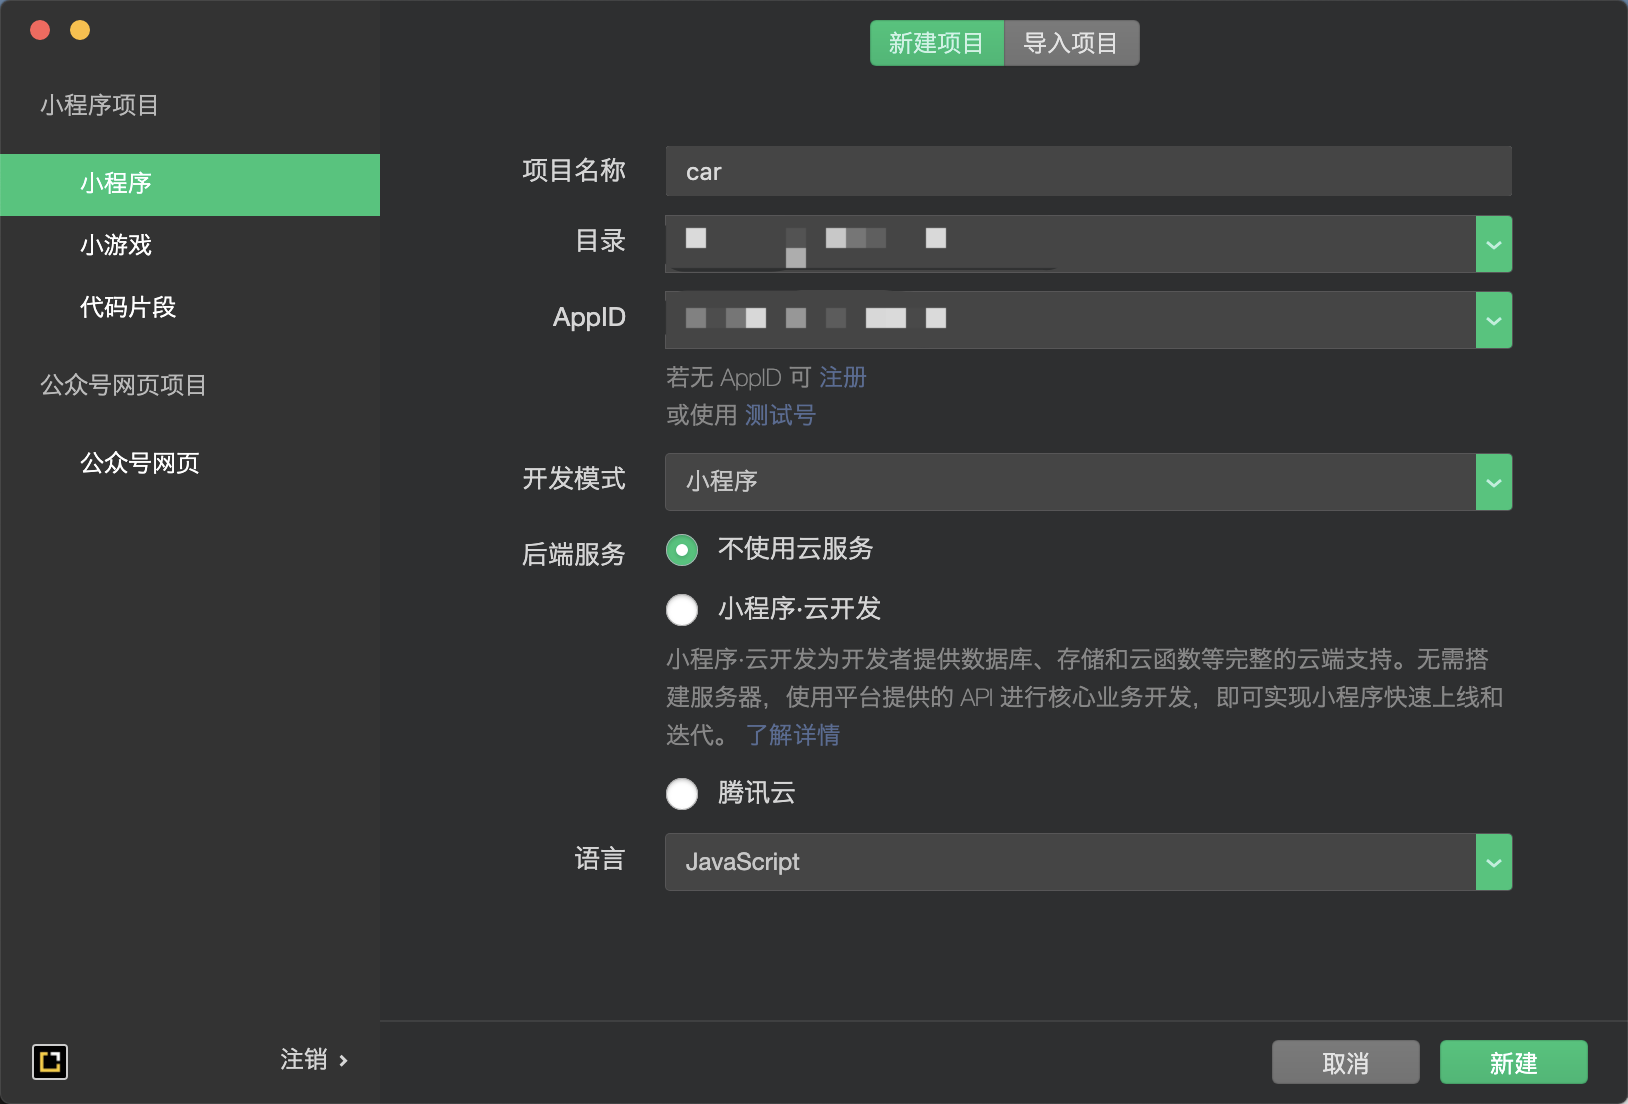
Task: Click the 项目名称 label
Action: 574,171
